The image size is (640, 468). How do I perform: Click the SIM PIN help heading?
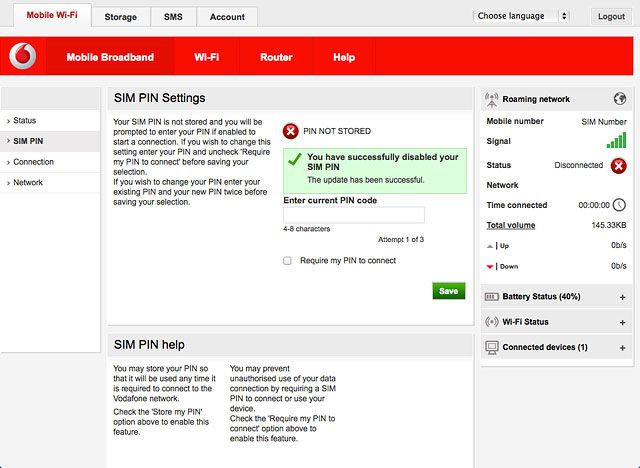[149, 345]
